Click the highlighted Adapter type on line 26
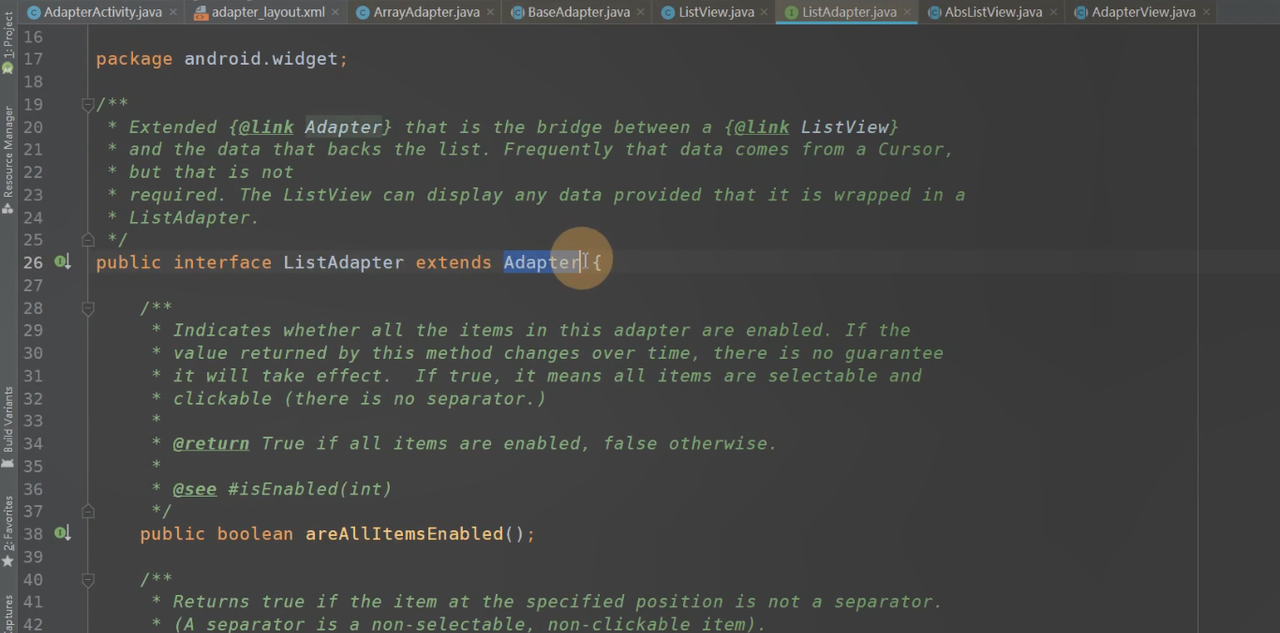The height and width of the screenshot is (633, 1280). [x=542, y=262]
